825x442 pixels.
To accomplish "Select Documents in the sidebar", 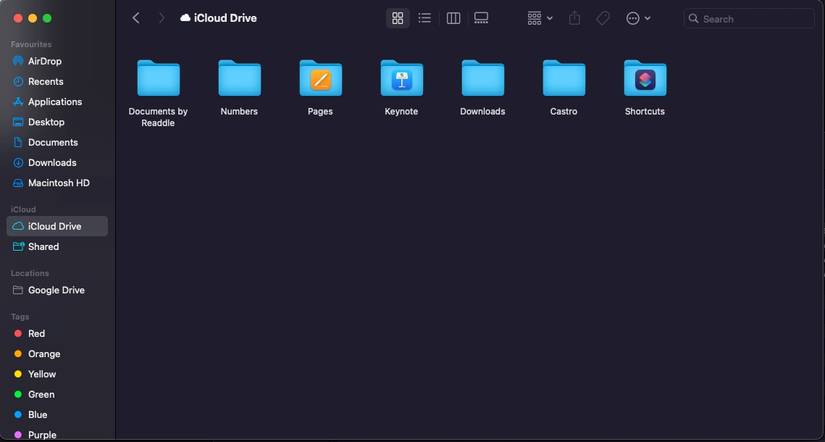I will (57, 142).
